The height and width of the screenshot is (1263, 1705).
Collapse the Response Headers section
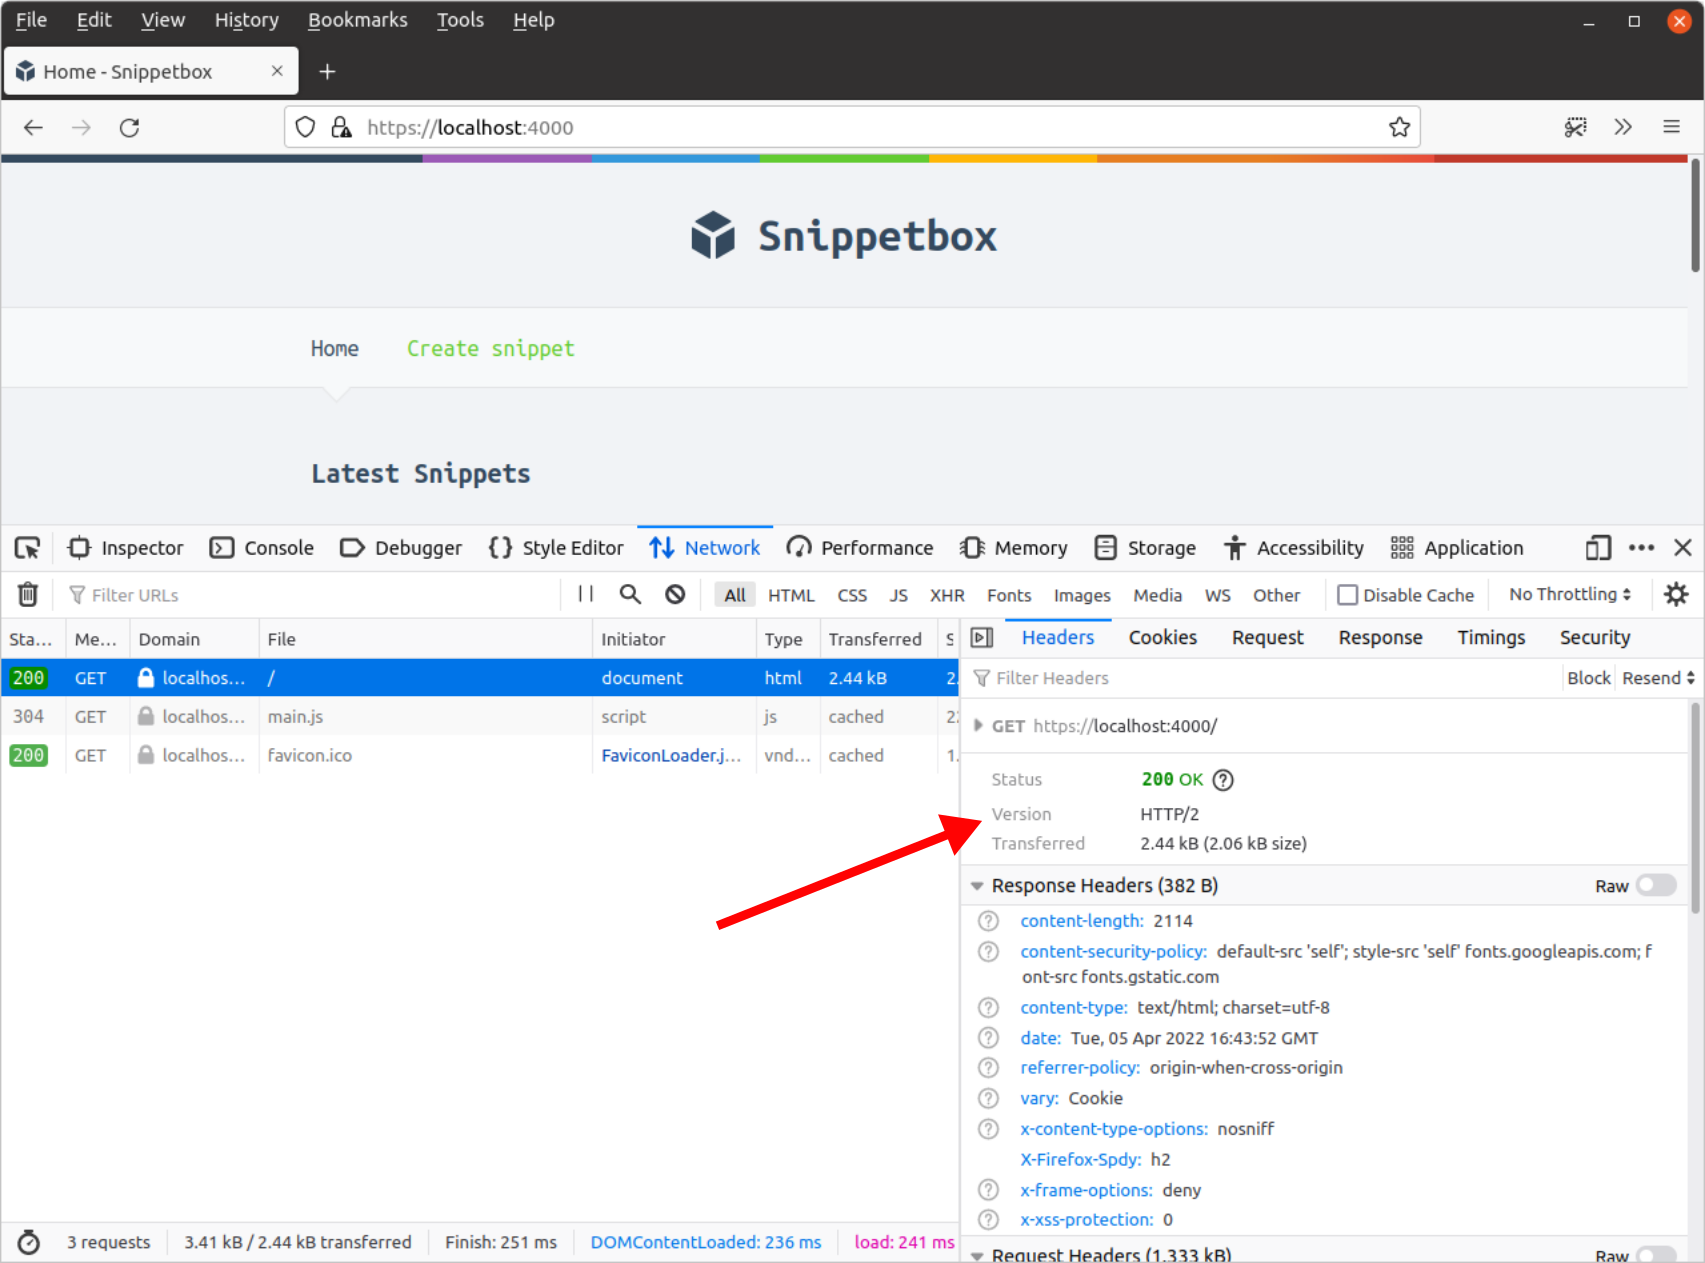click(x=977, y=886)
